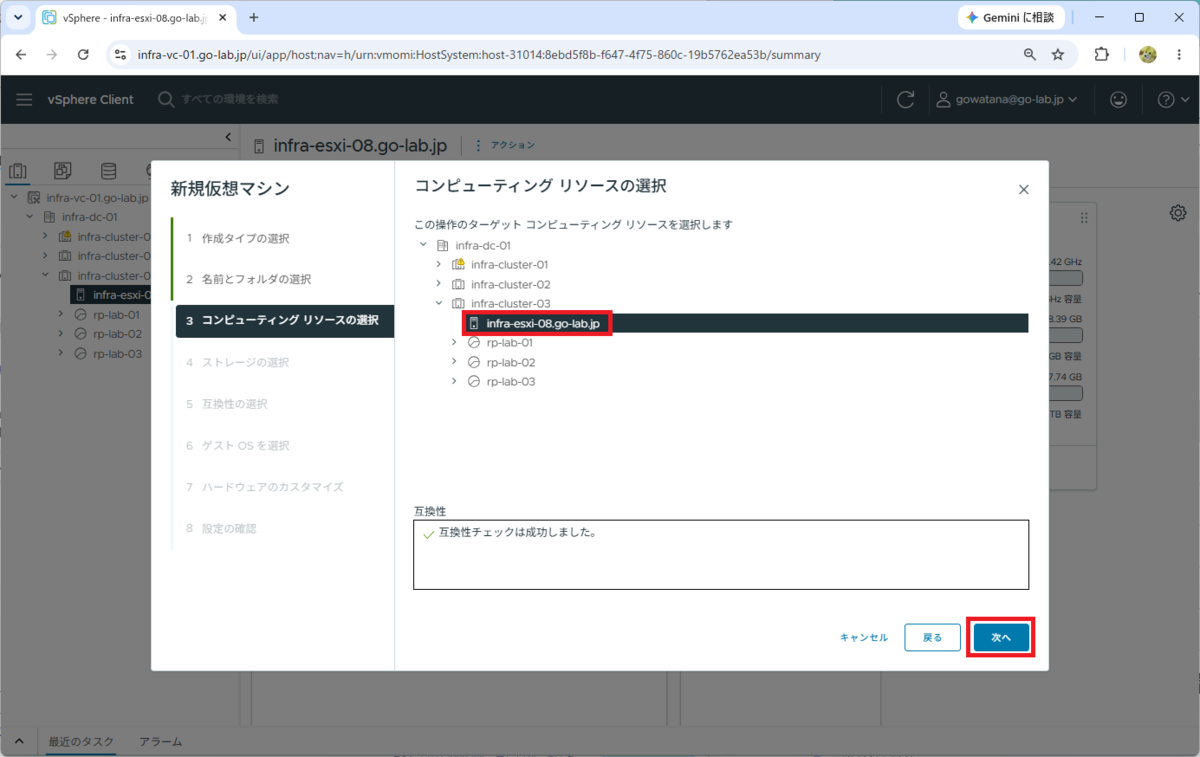Expand infra-cluster-02 in the dialog tree
This screenshot has height=757, width=1200.
coord(438,284)
